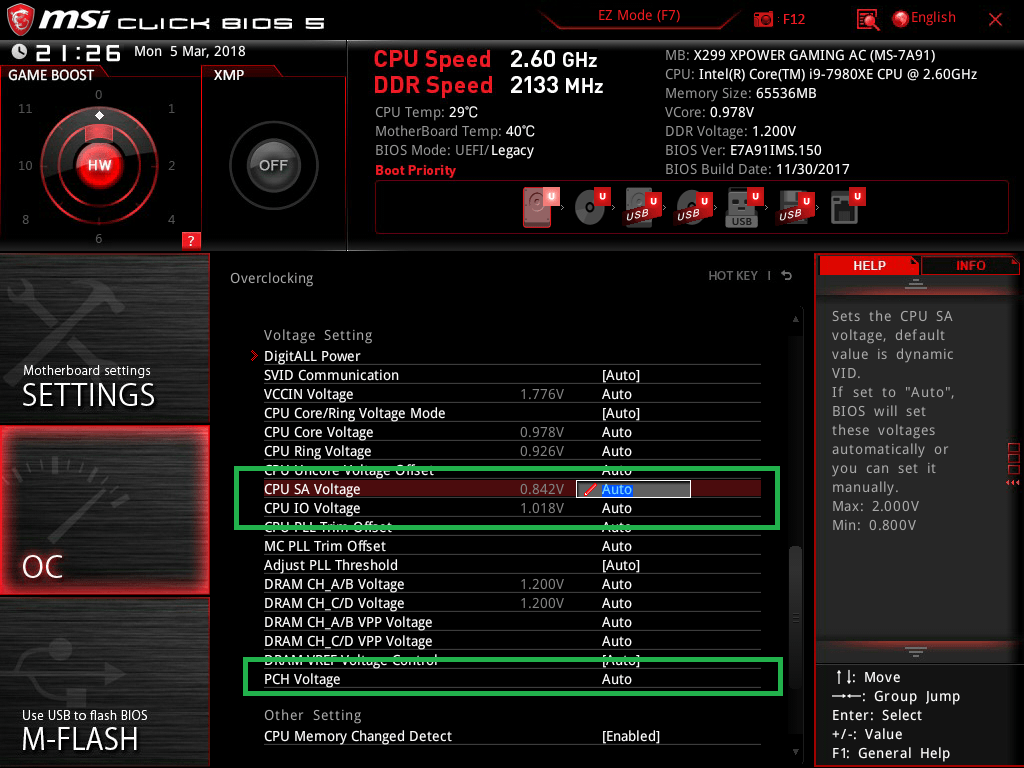Edit the VCCIN Voltage Auto value
This screenshot has width=1024, height=768.
click(616, 394)
